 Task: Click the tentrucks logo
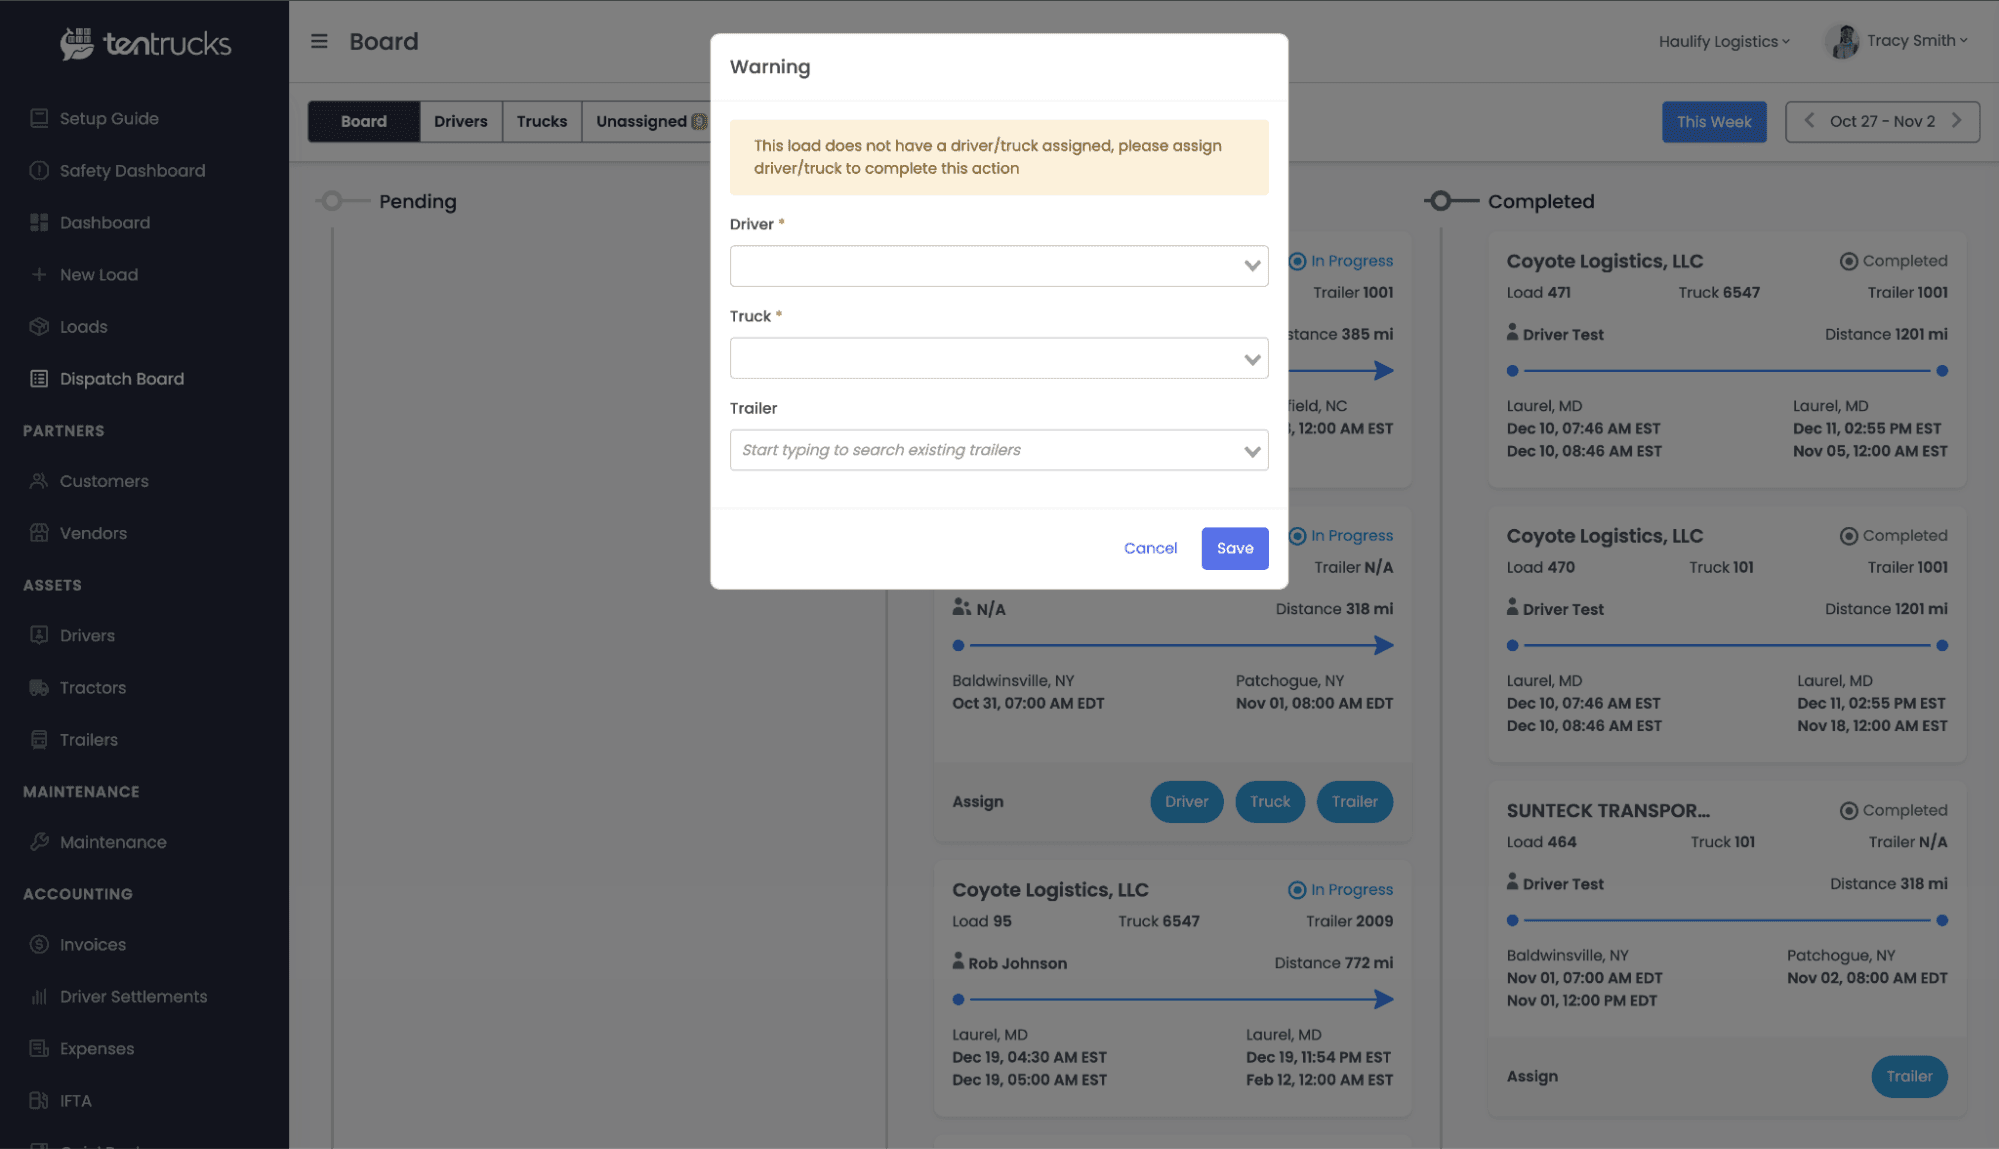coord(146,43)
